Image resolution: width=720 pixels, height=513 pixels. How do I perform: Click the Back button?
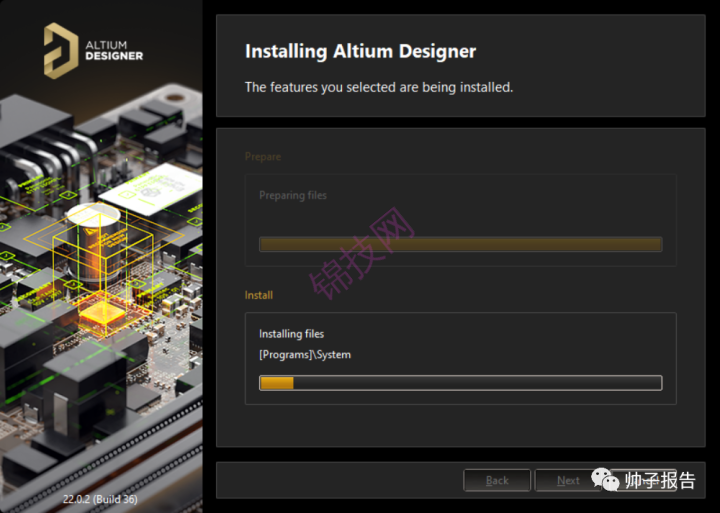point(497,480)
